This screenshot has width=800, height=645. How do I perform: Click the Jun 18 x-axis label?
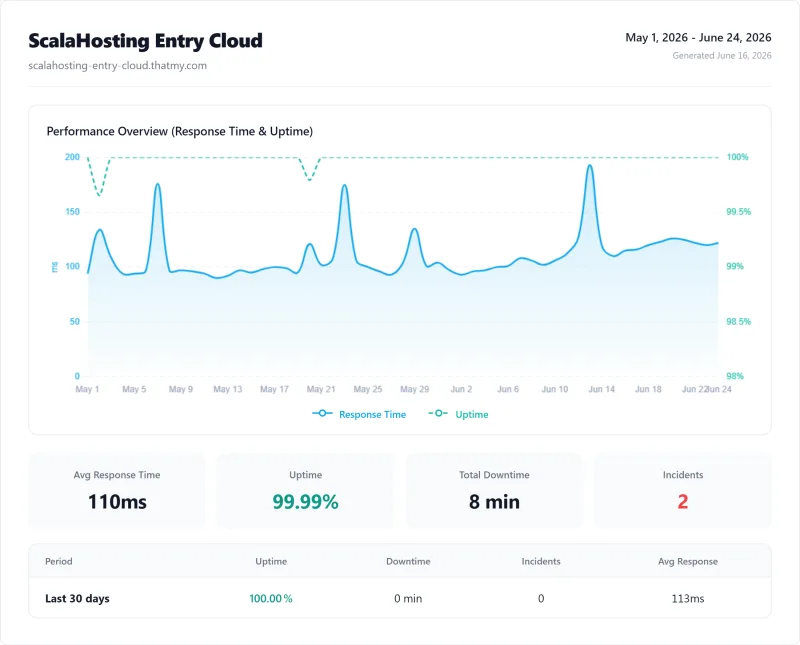click(x=648, y=389)
